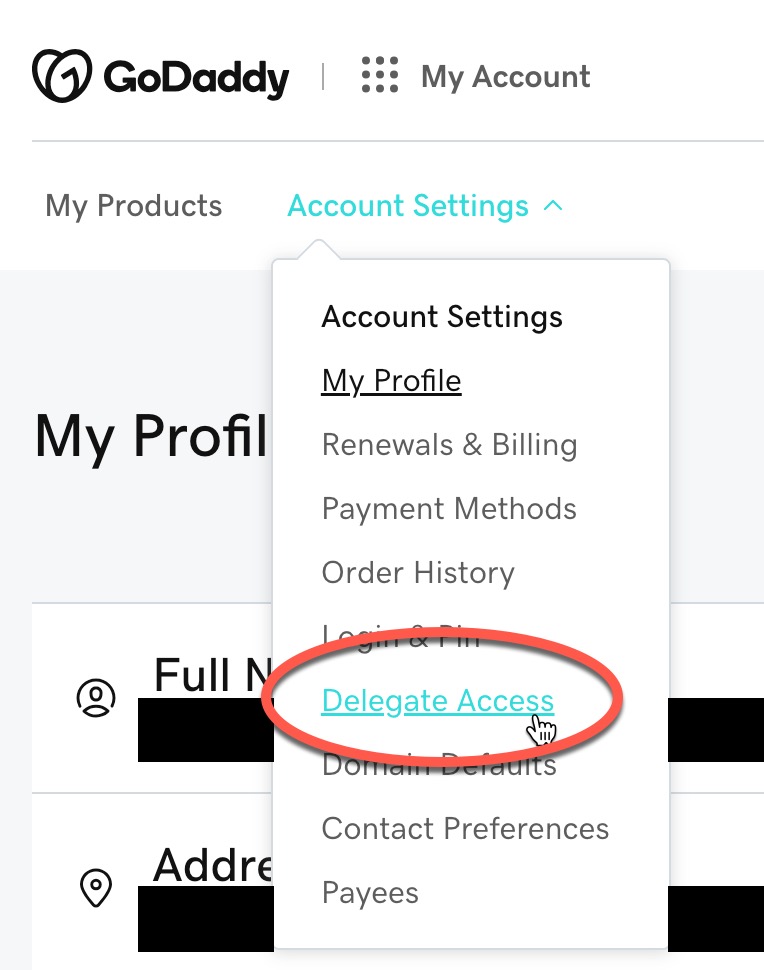
Task: Choose Contact Preferences in the dropdown
Action: point(465,828)
